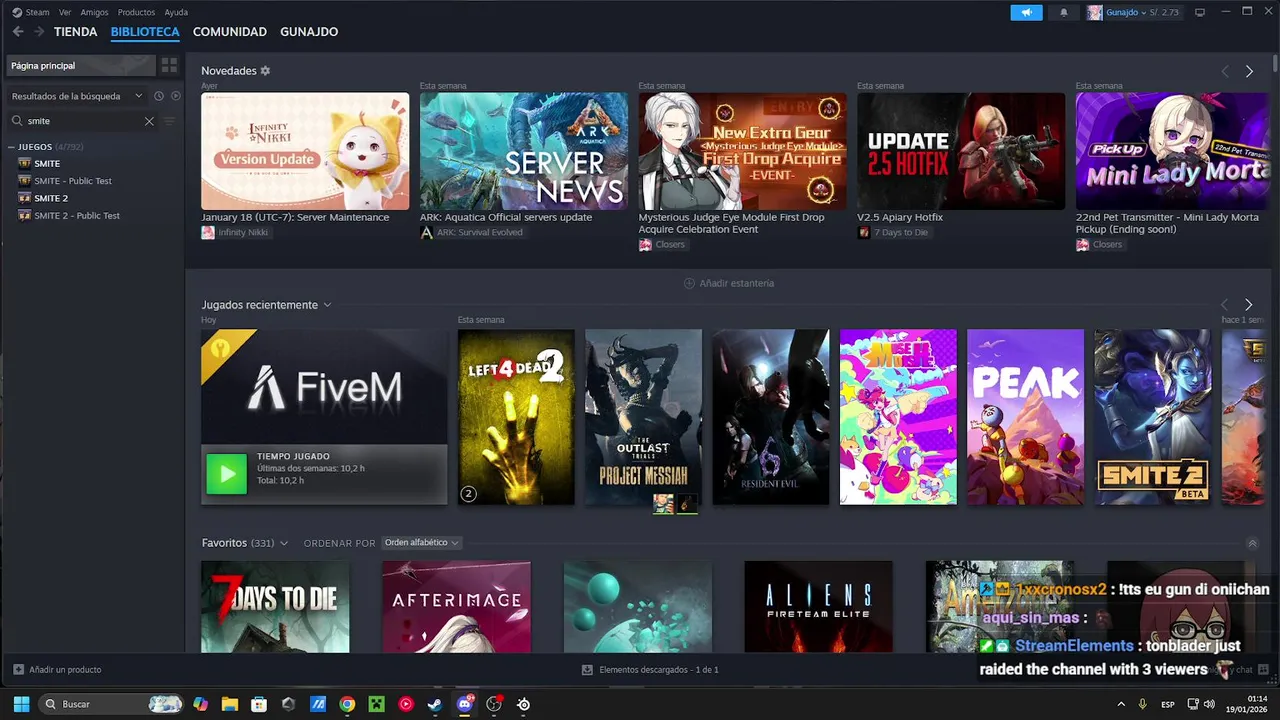The width and height of the screenshot is (1280, 720).
Task: Open Resultados de la búsqueda dropdown
Action: [77, 96]
